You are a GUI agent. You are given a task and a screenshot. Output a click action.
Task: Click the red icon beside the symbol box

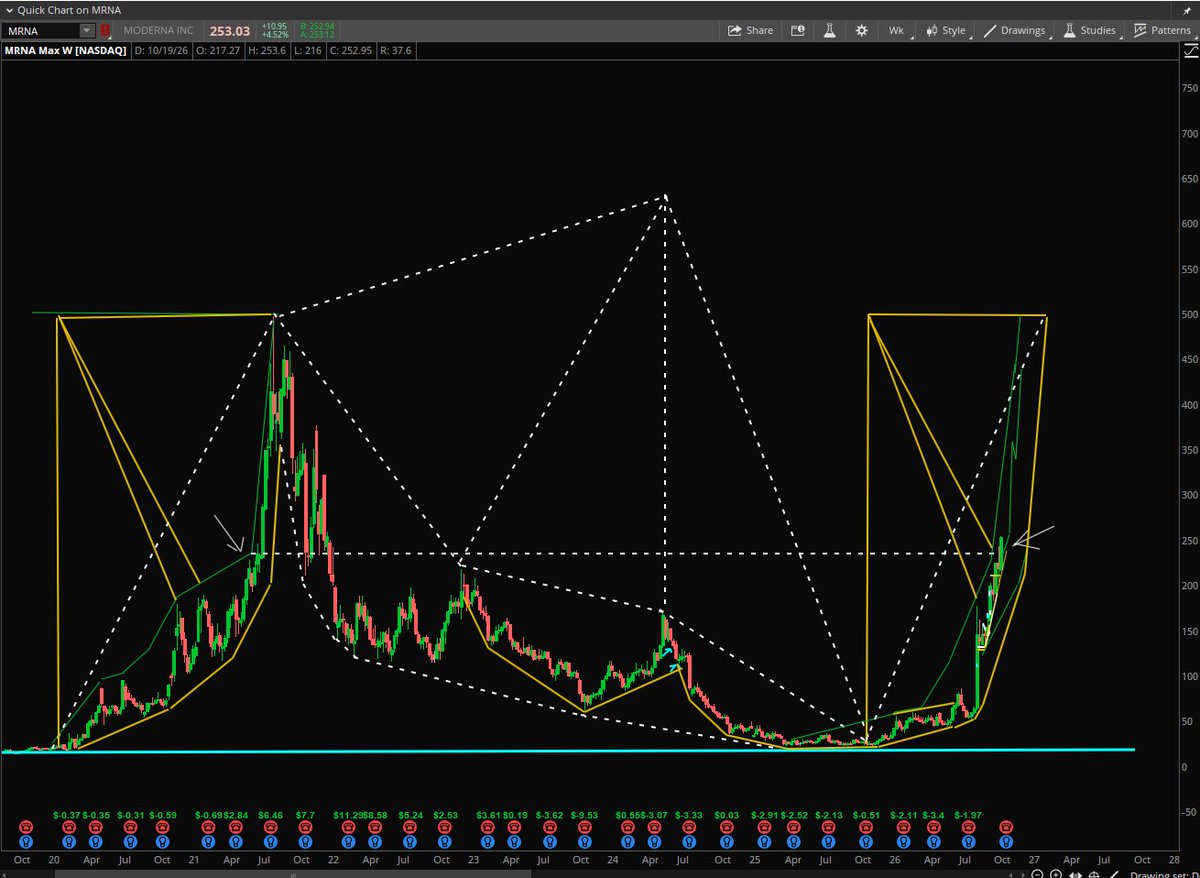click(x=105, y=31)
